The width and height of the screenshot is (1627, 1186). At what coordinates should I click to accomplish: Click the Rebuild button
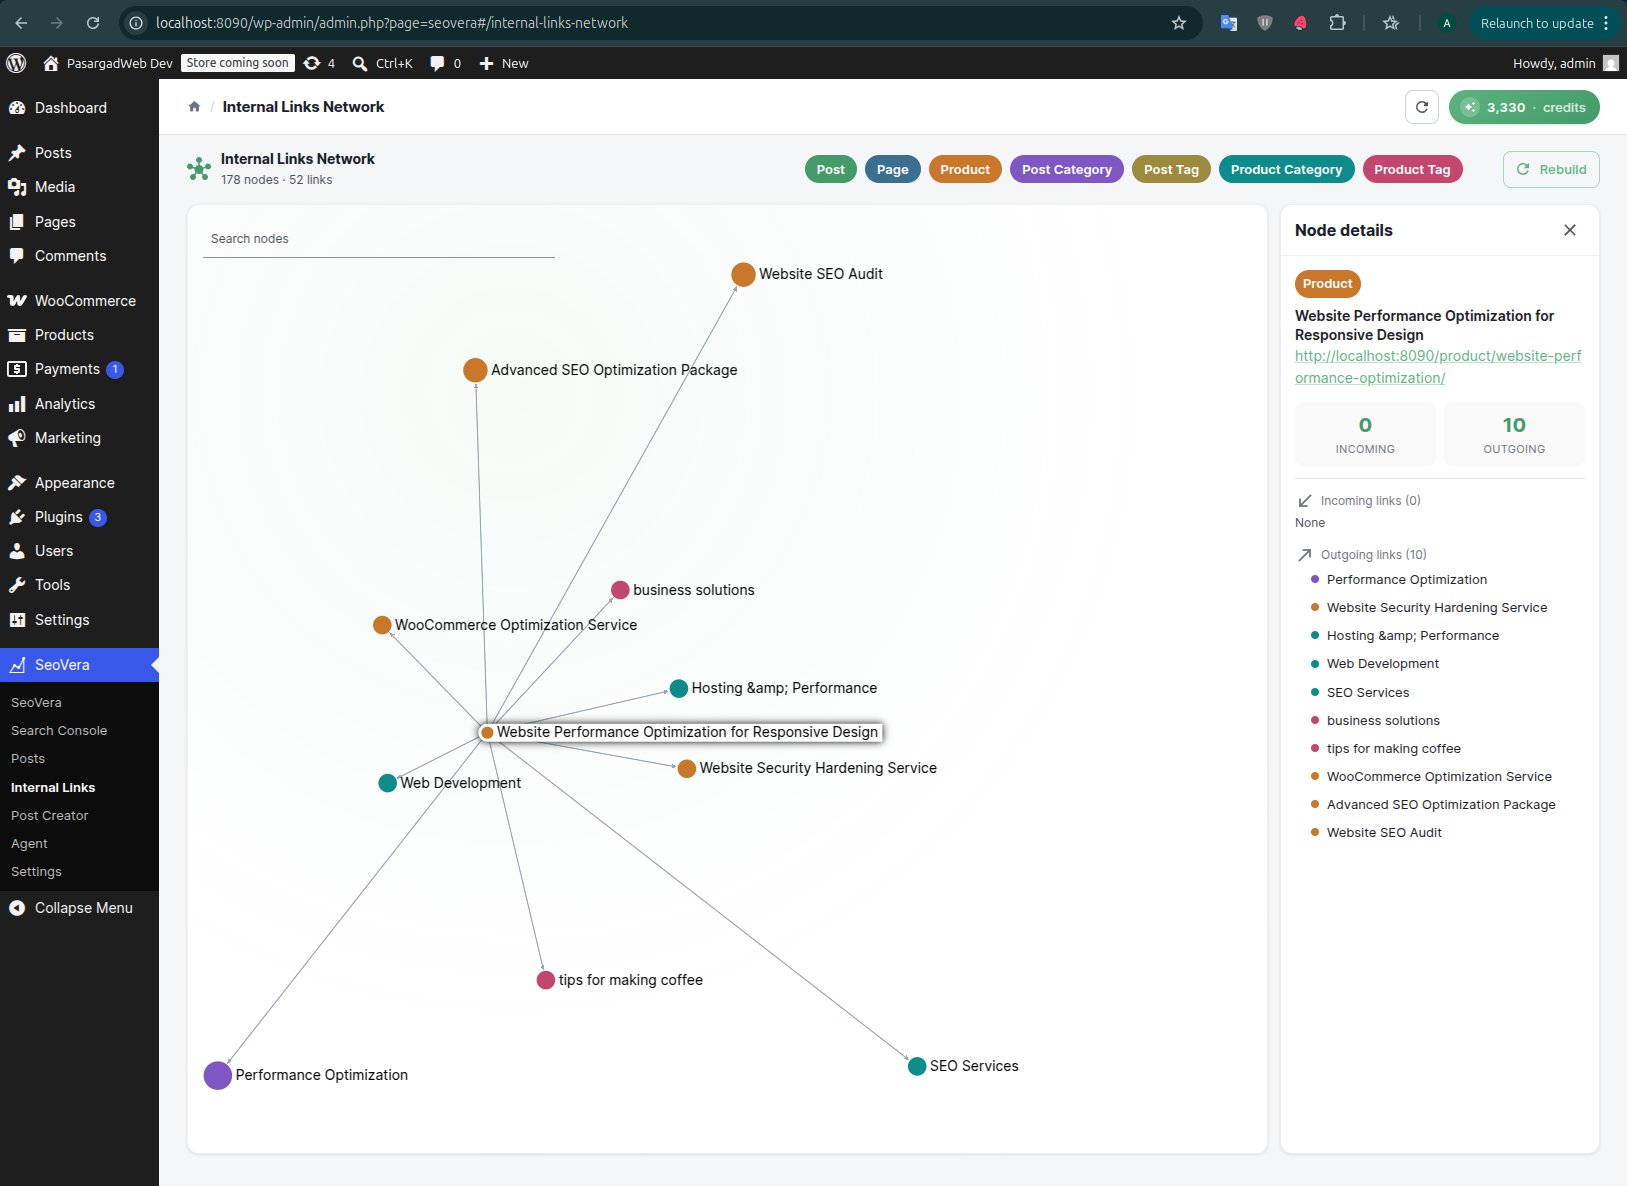coord(1551,169)
